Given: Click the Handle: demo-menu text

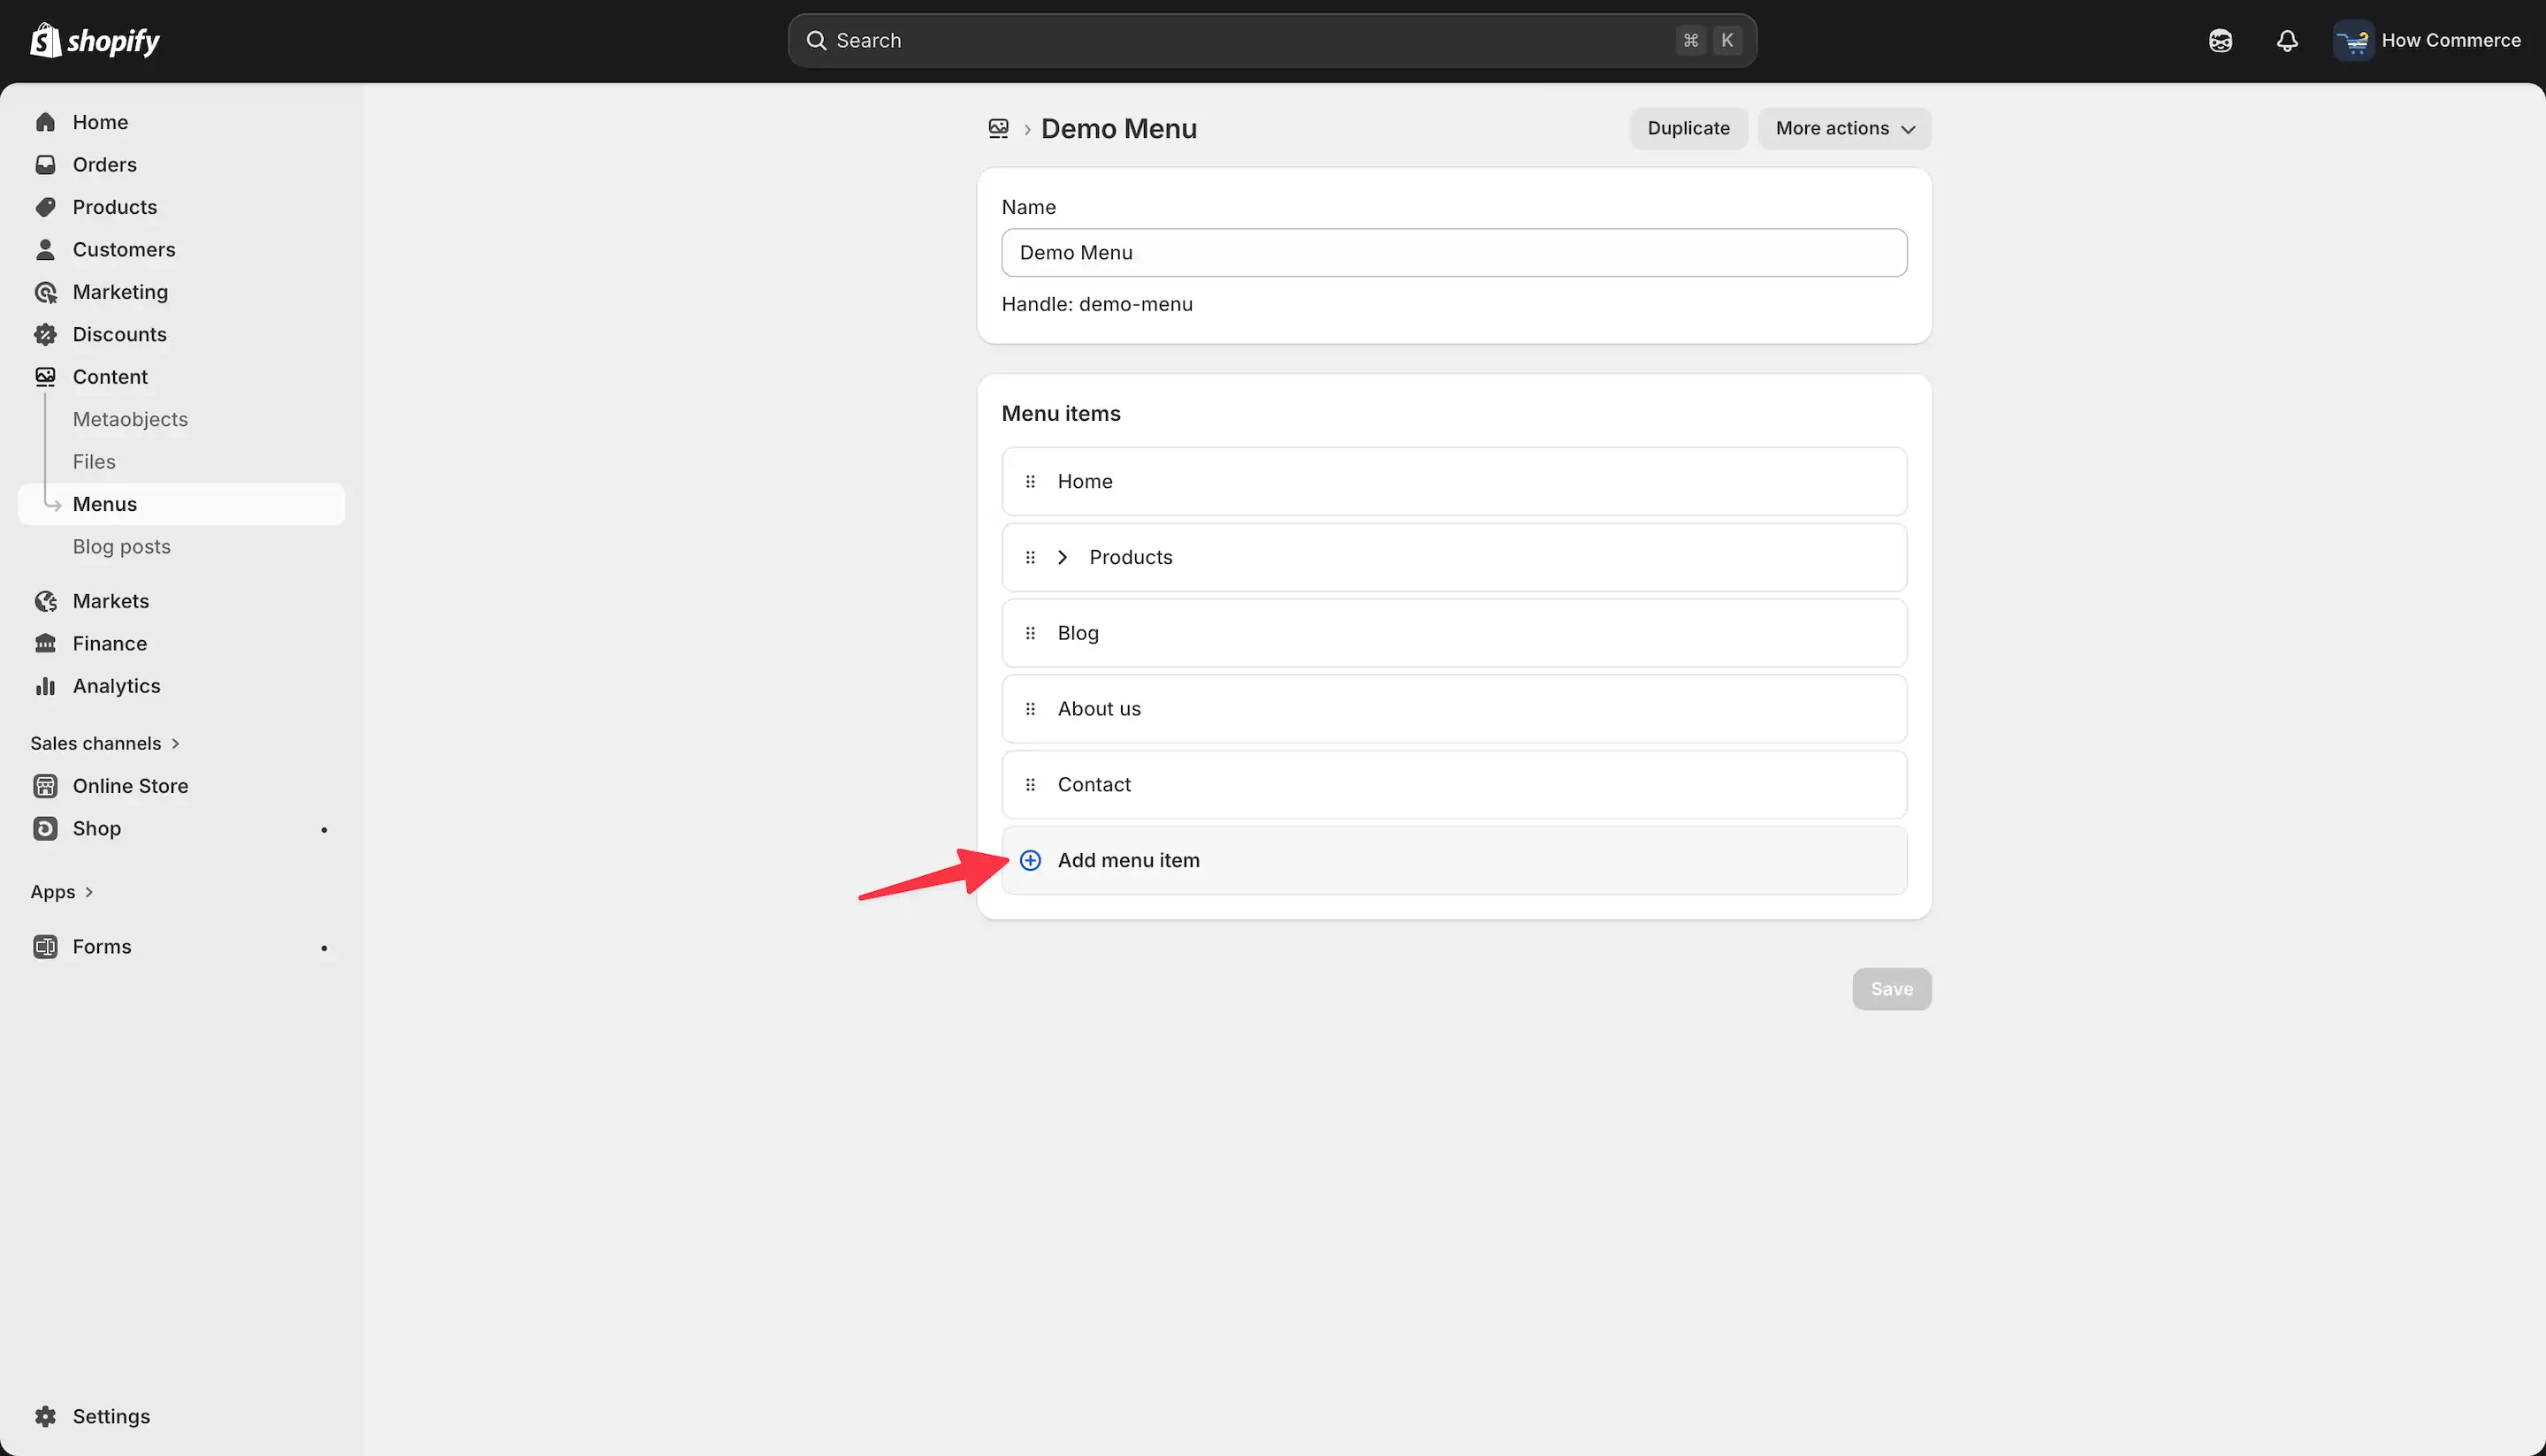Looking at the screenshot, I should [x=1097, y=304].
